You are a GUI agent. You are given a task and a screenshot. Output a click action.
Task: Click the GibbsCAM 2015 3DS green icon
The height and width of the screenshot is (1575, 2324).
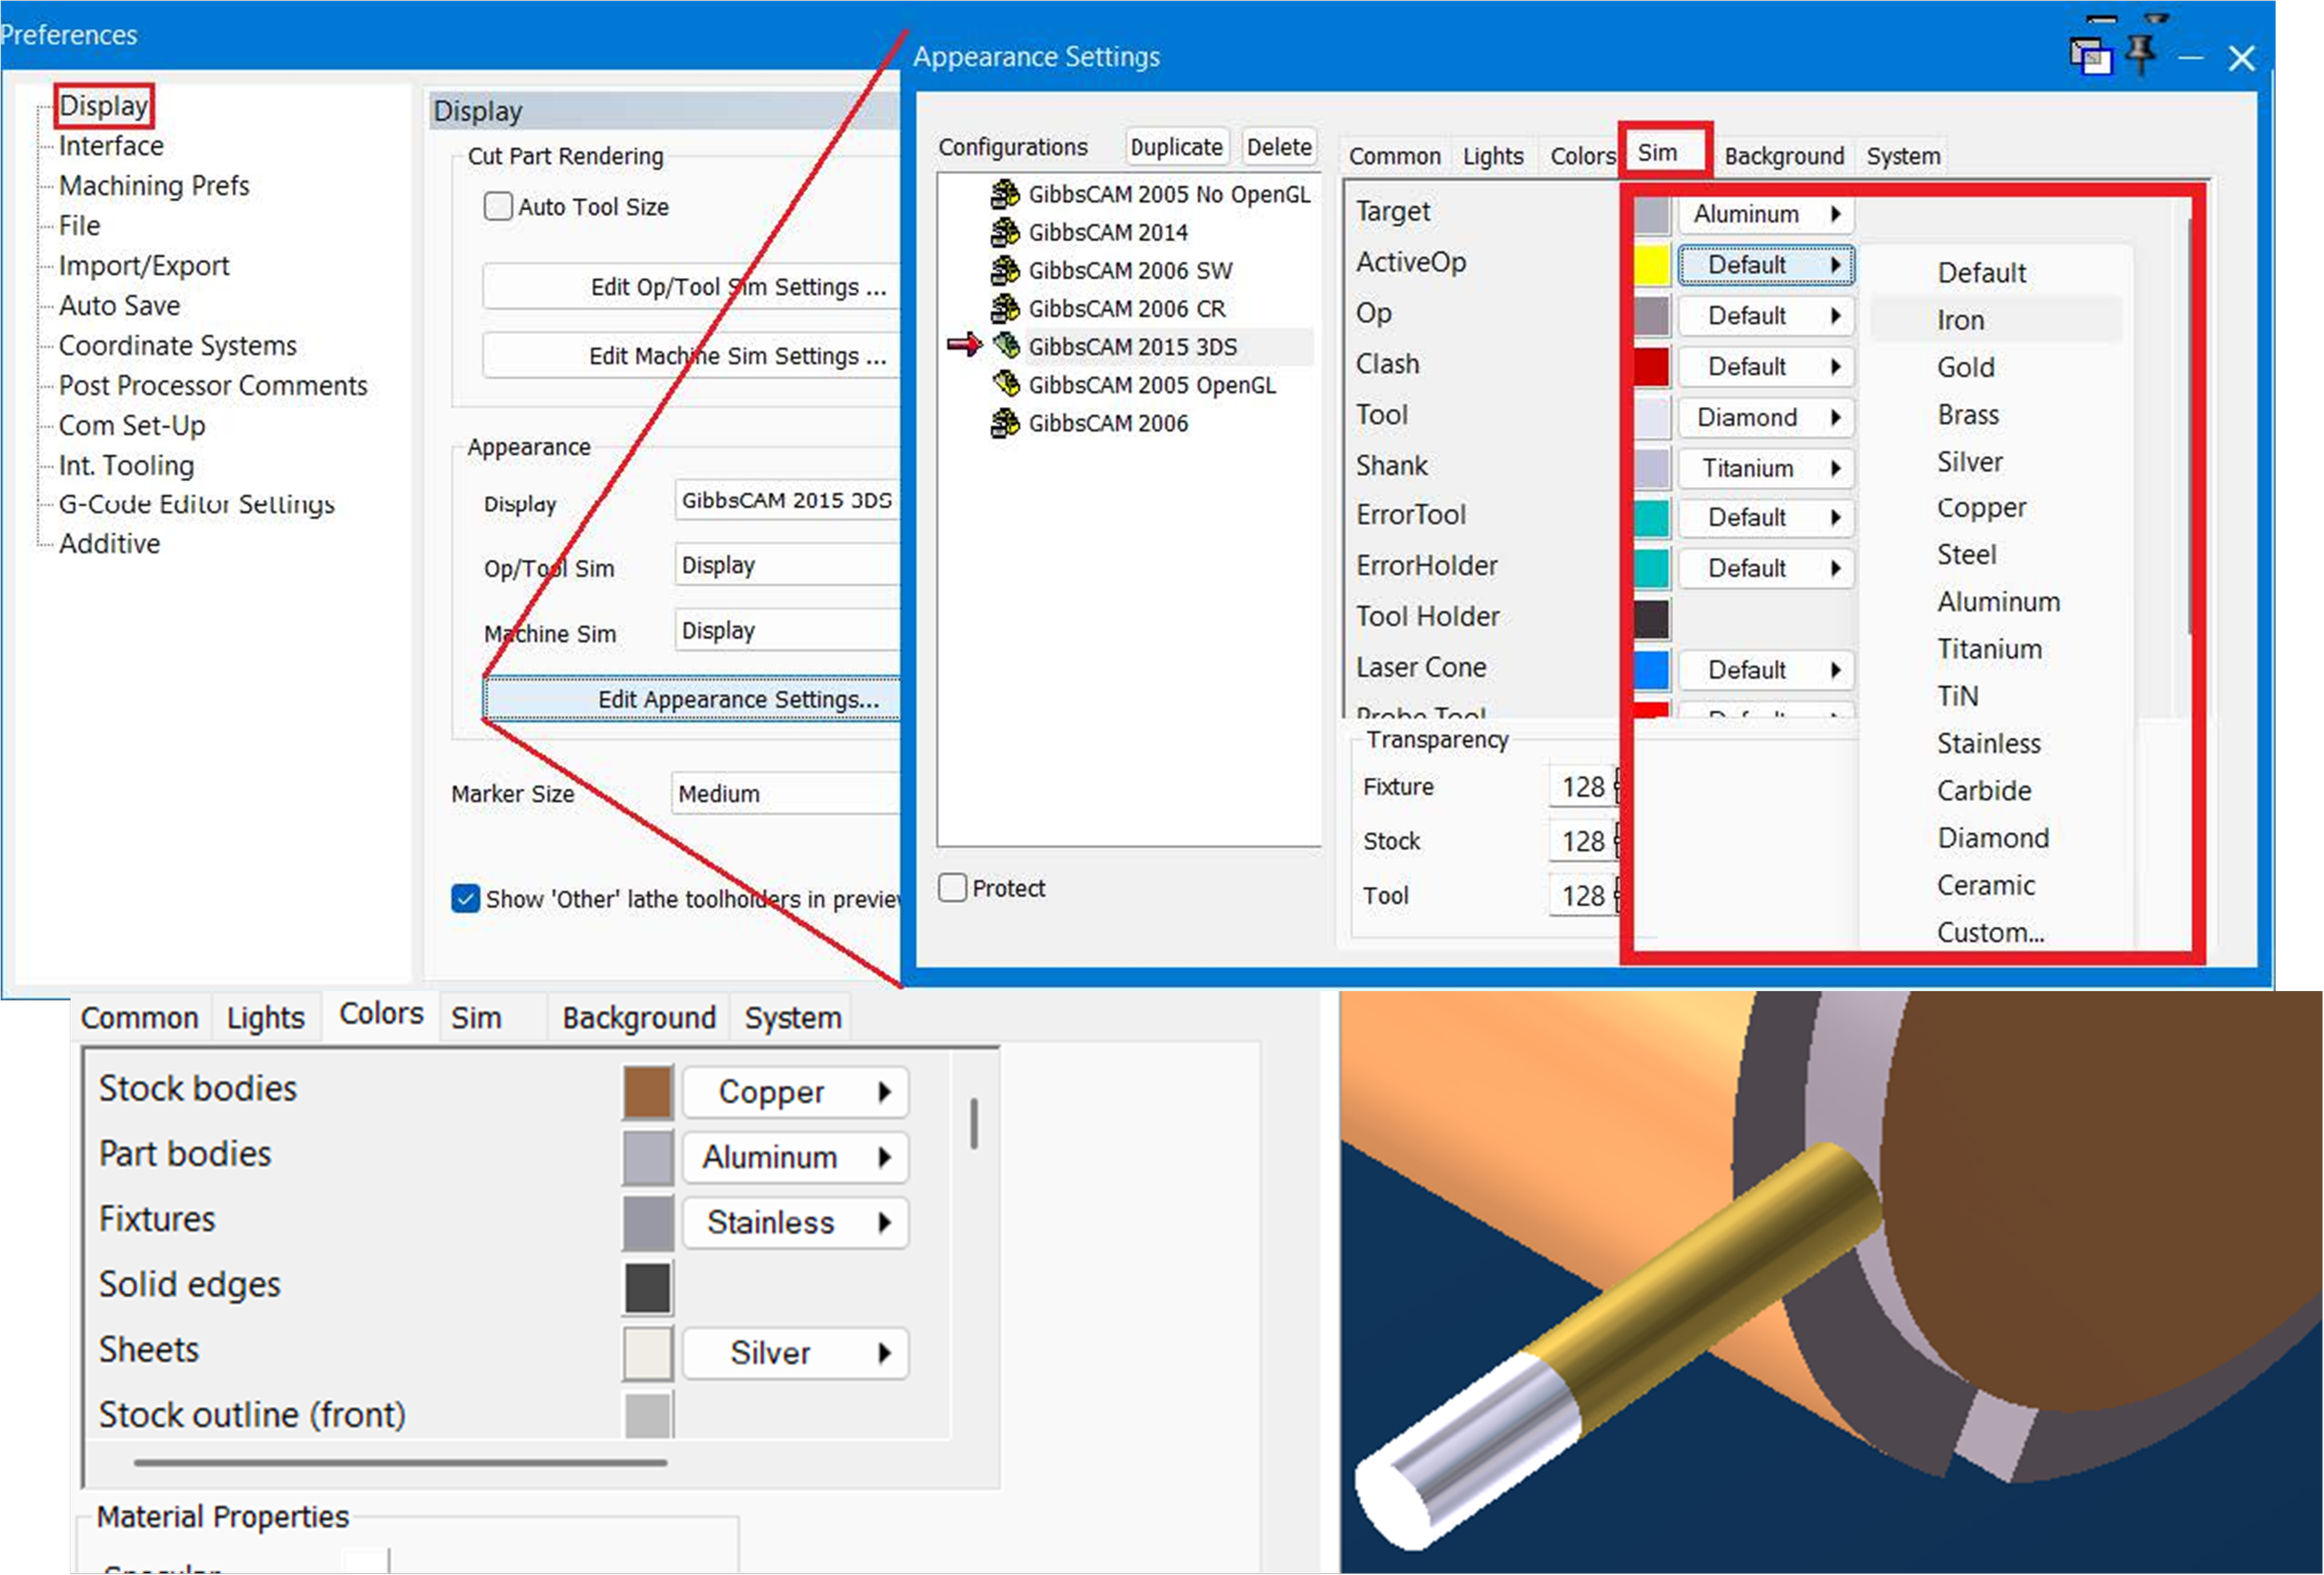click(1006, 346)
